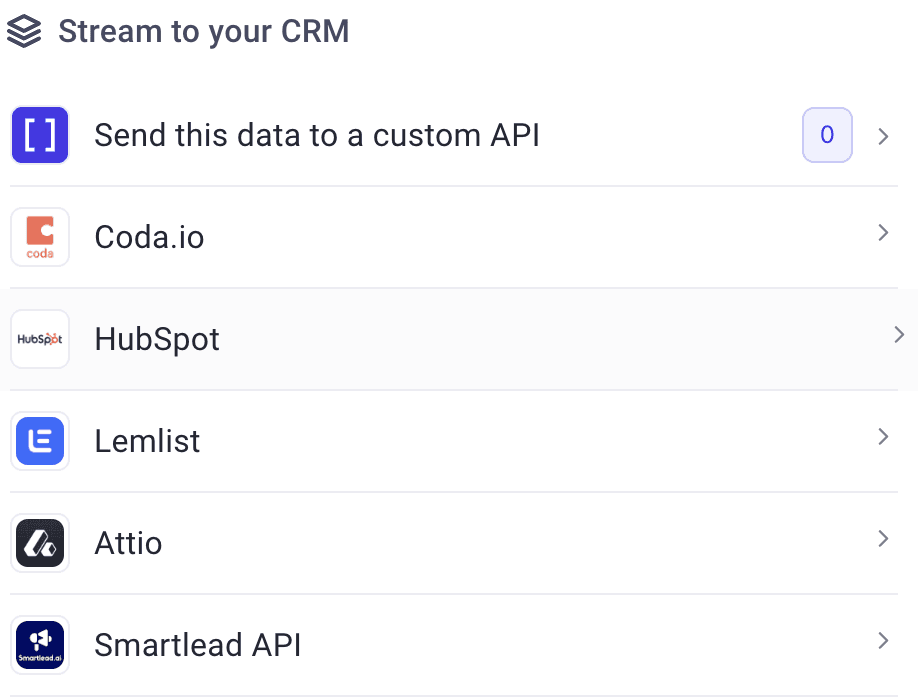Open the HubSpot integration
The image size is (918, 700).
pos(156,338)
